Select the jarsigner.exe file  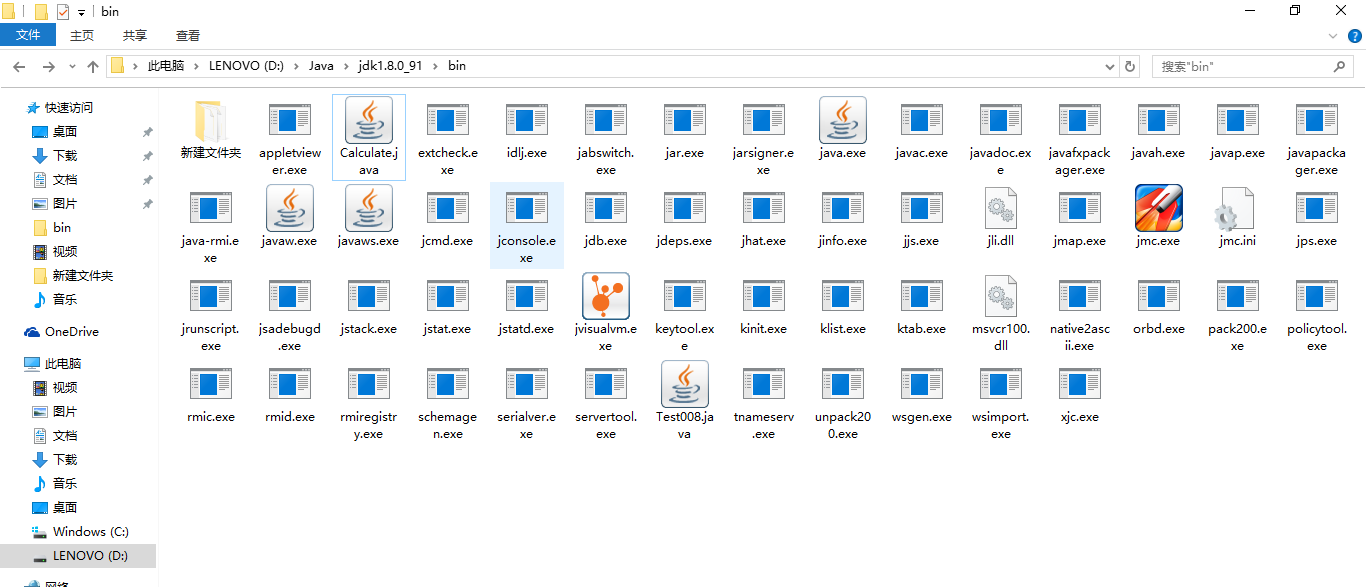point(764,137)
